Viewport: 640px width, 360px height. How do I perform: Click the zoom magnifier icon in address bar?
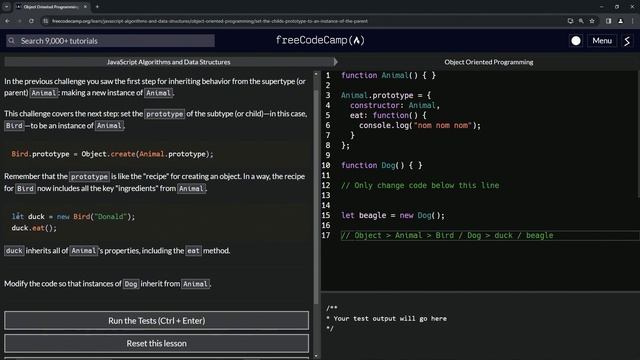[x=581, y=21]
